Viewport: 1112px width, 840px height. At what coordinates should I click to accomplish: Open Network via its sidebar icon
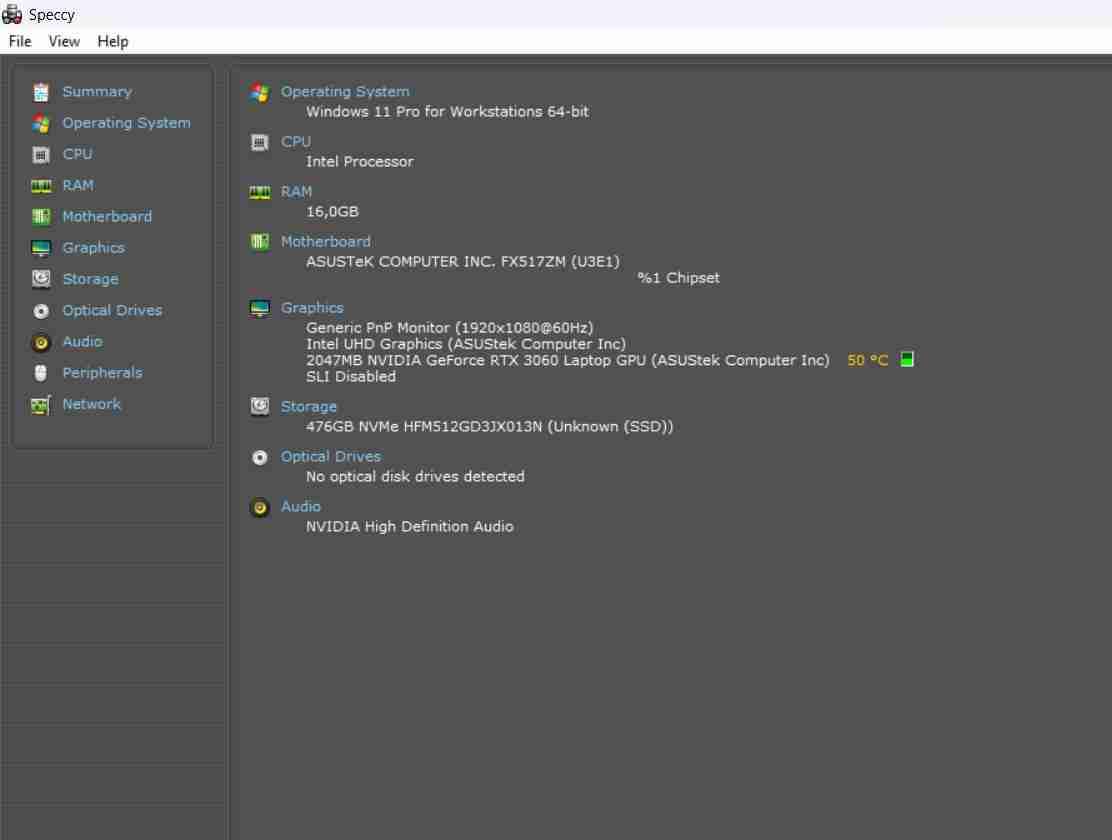pyautogui.click(x=41, y=403)
